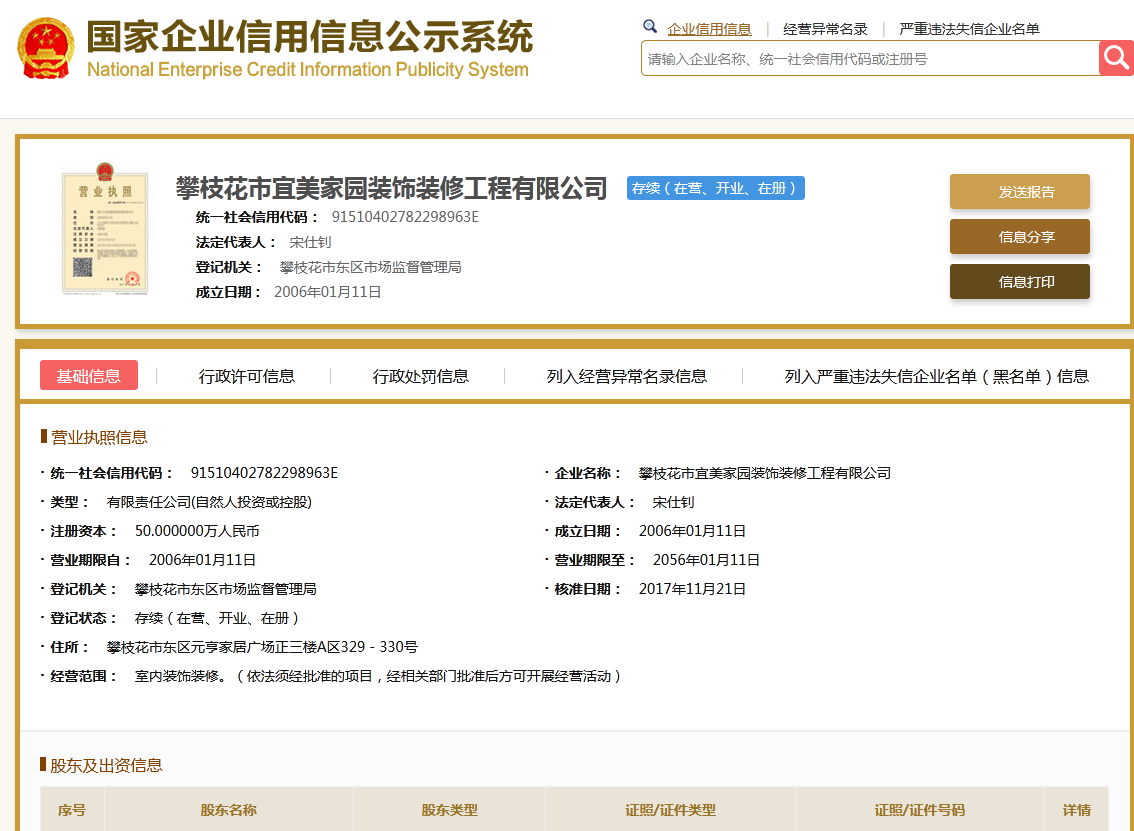Click the 存续（在营、开业、在册） status badge
The width and height of the screenshot is (1134, 831).
point(716,188)
